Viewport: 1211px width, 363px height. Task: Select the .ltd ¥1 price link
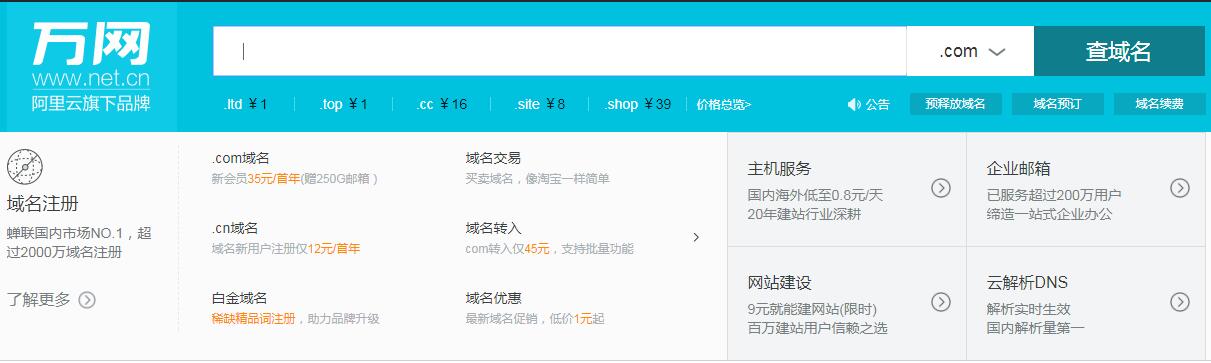(x=245, y=104)
